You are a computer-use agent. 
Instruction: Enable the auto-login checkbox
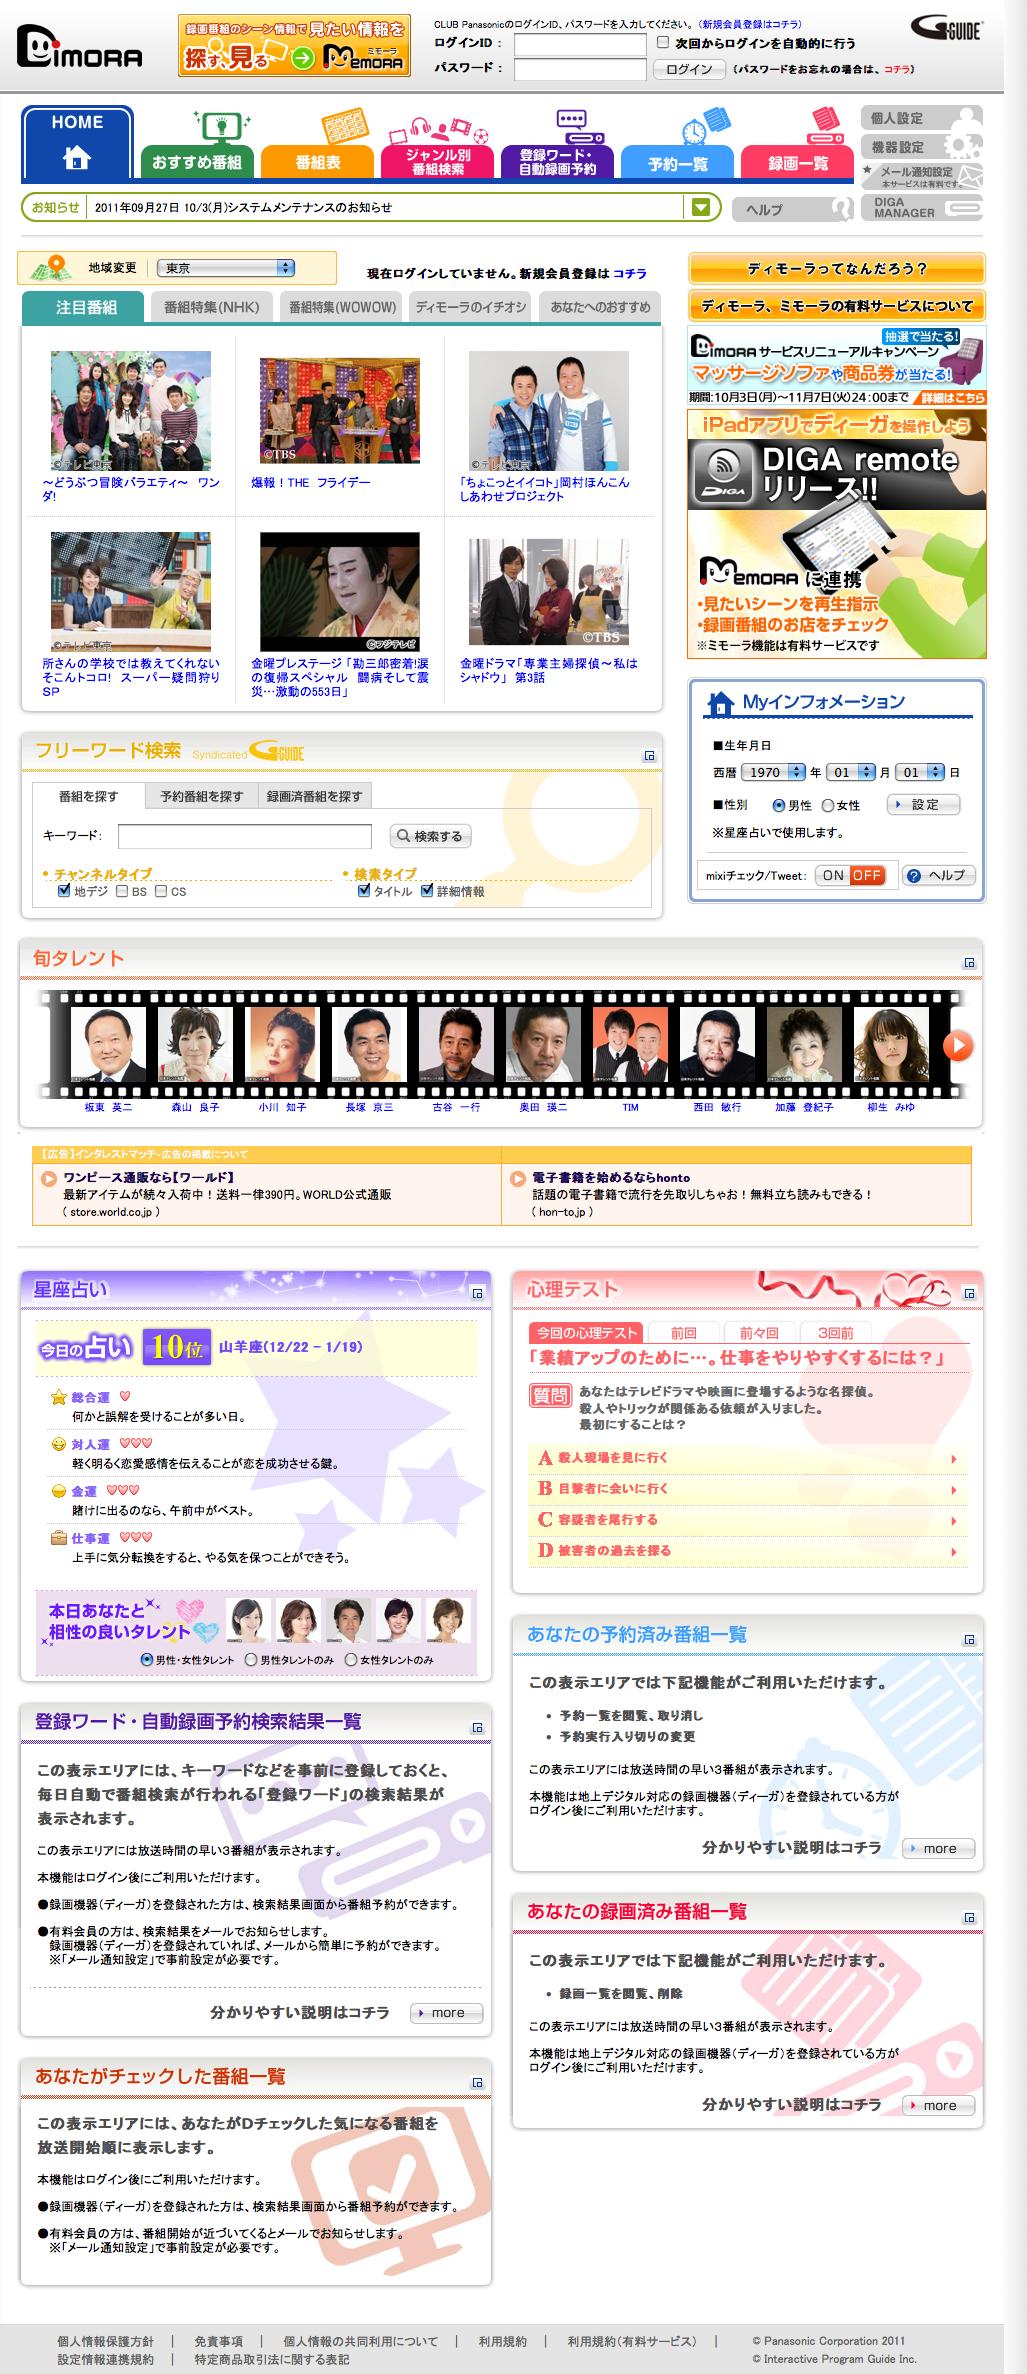coord(662,43)
